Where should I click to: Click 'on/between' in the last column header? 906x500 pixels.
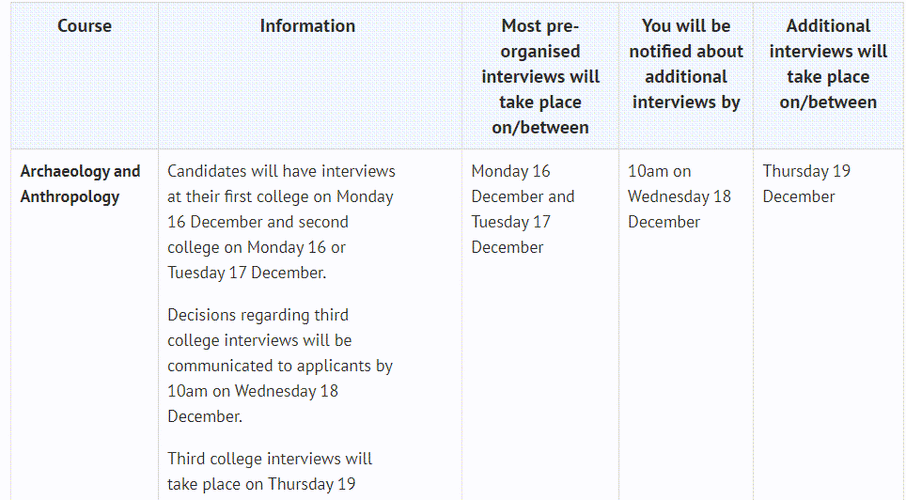(828, 102)
